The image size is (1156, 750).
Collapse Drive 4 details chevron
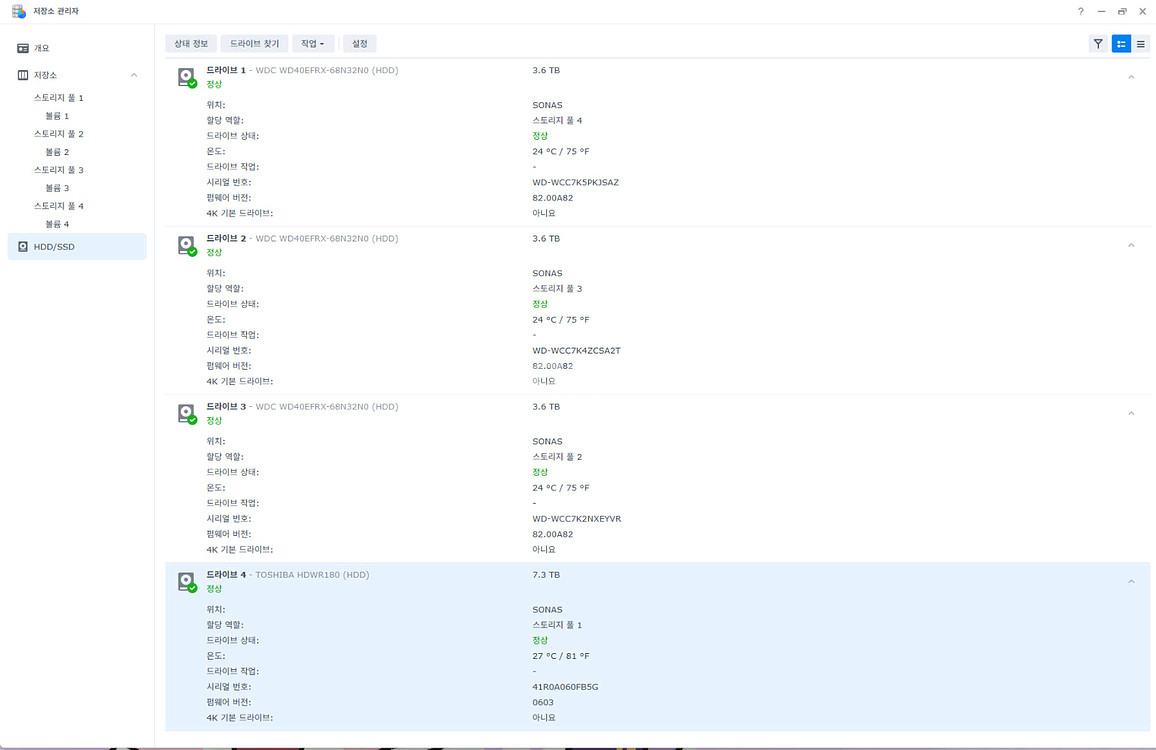pyautogui.click(x=1131, y=581)
